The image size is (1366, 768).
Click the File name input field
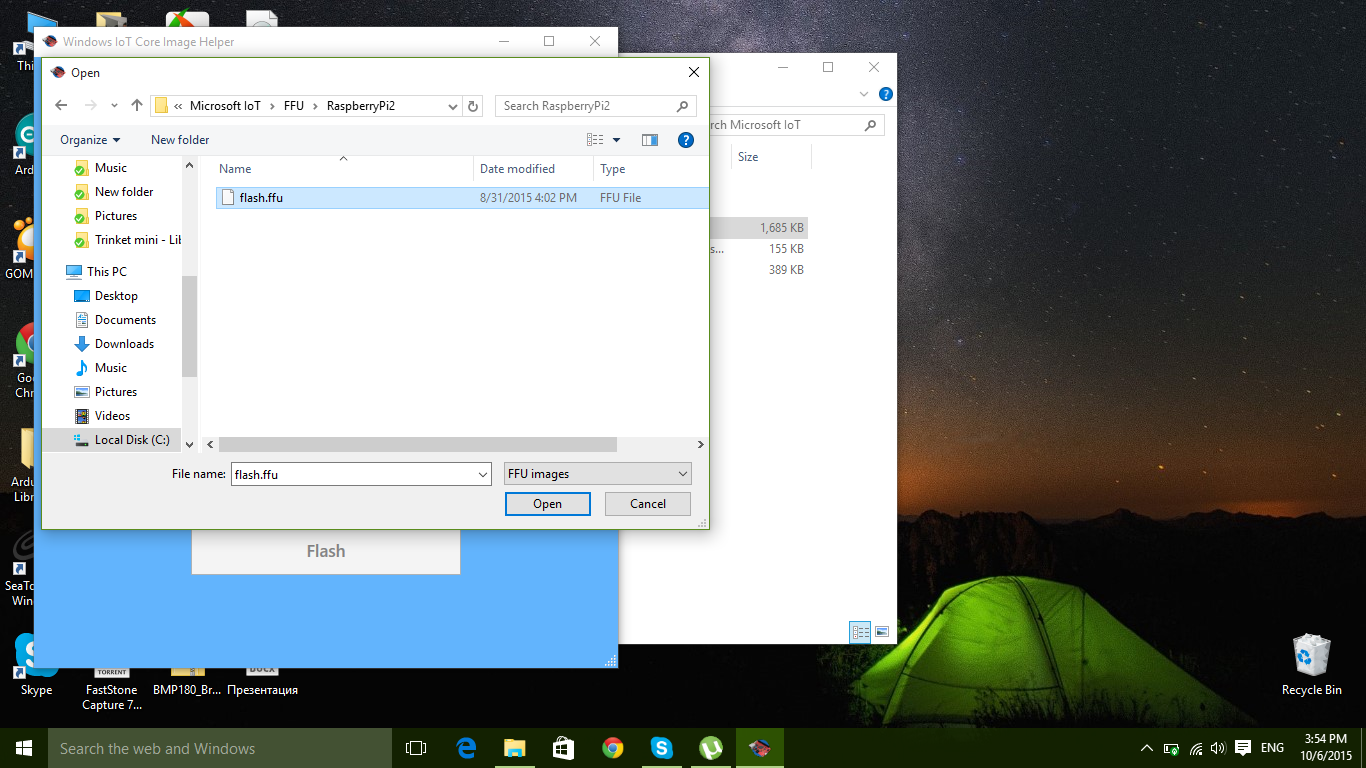pos(354,474)
